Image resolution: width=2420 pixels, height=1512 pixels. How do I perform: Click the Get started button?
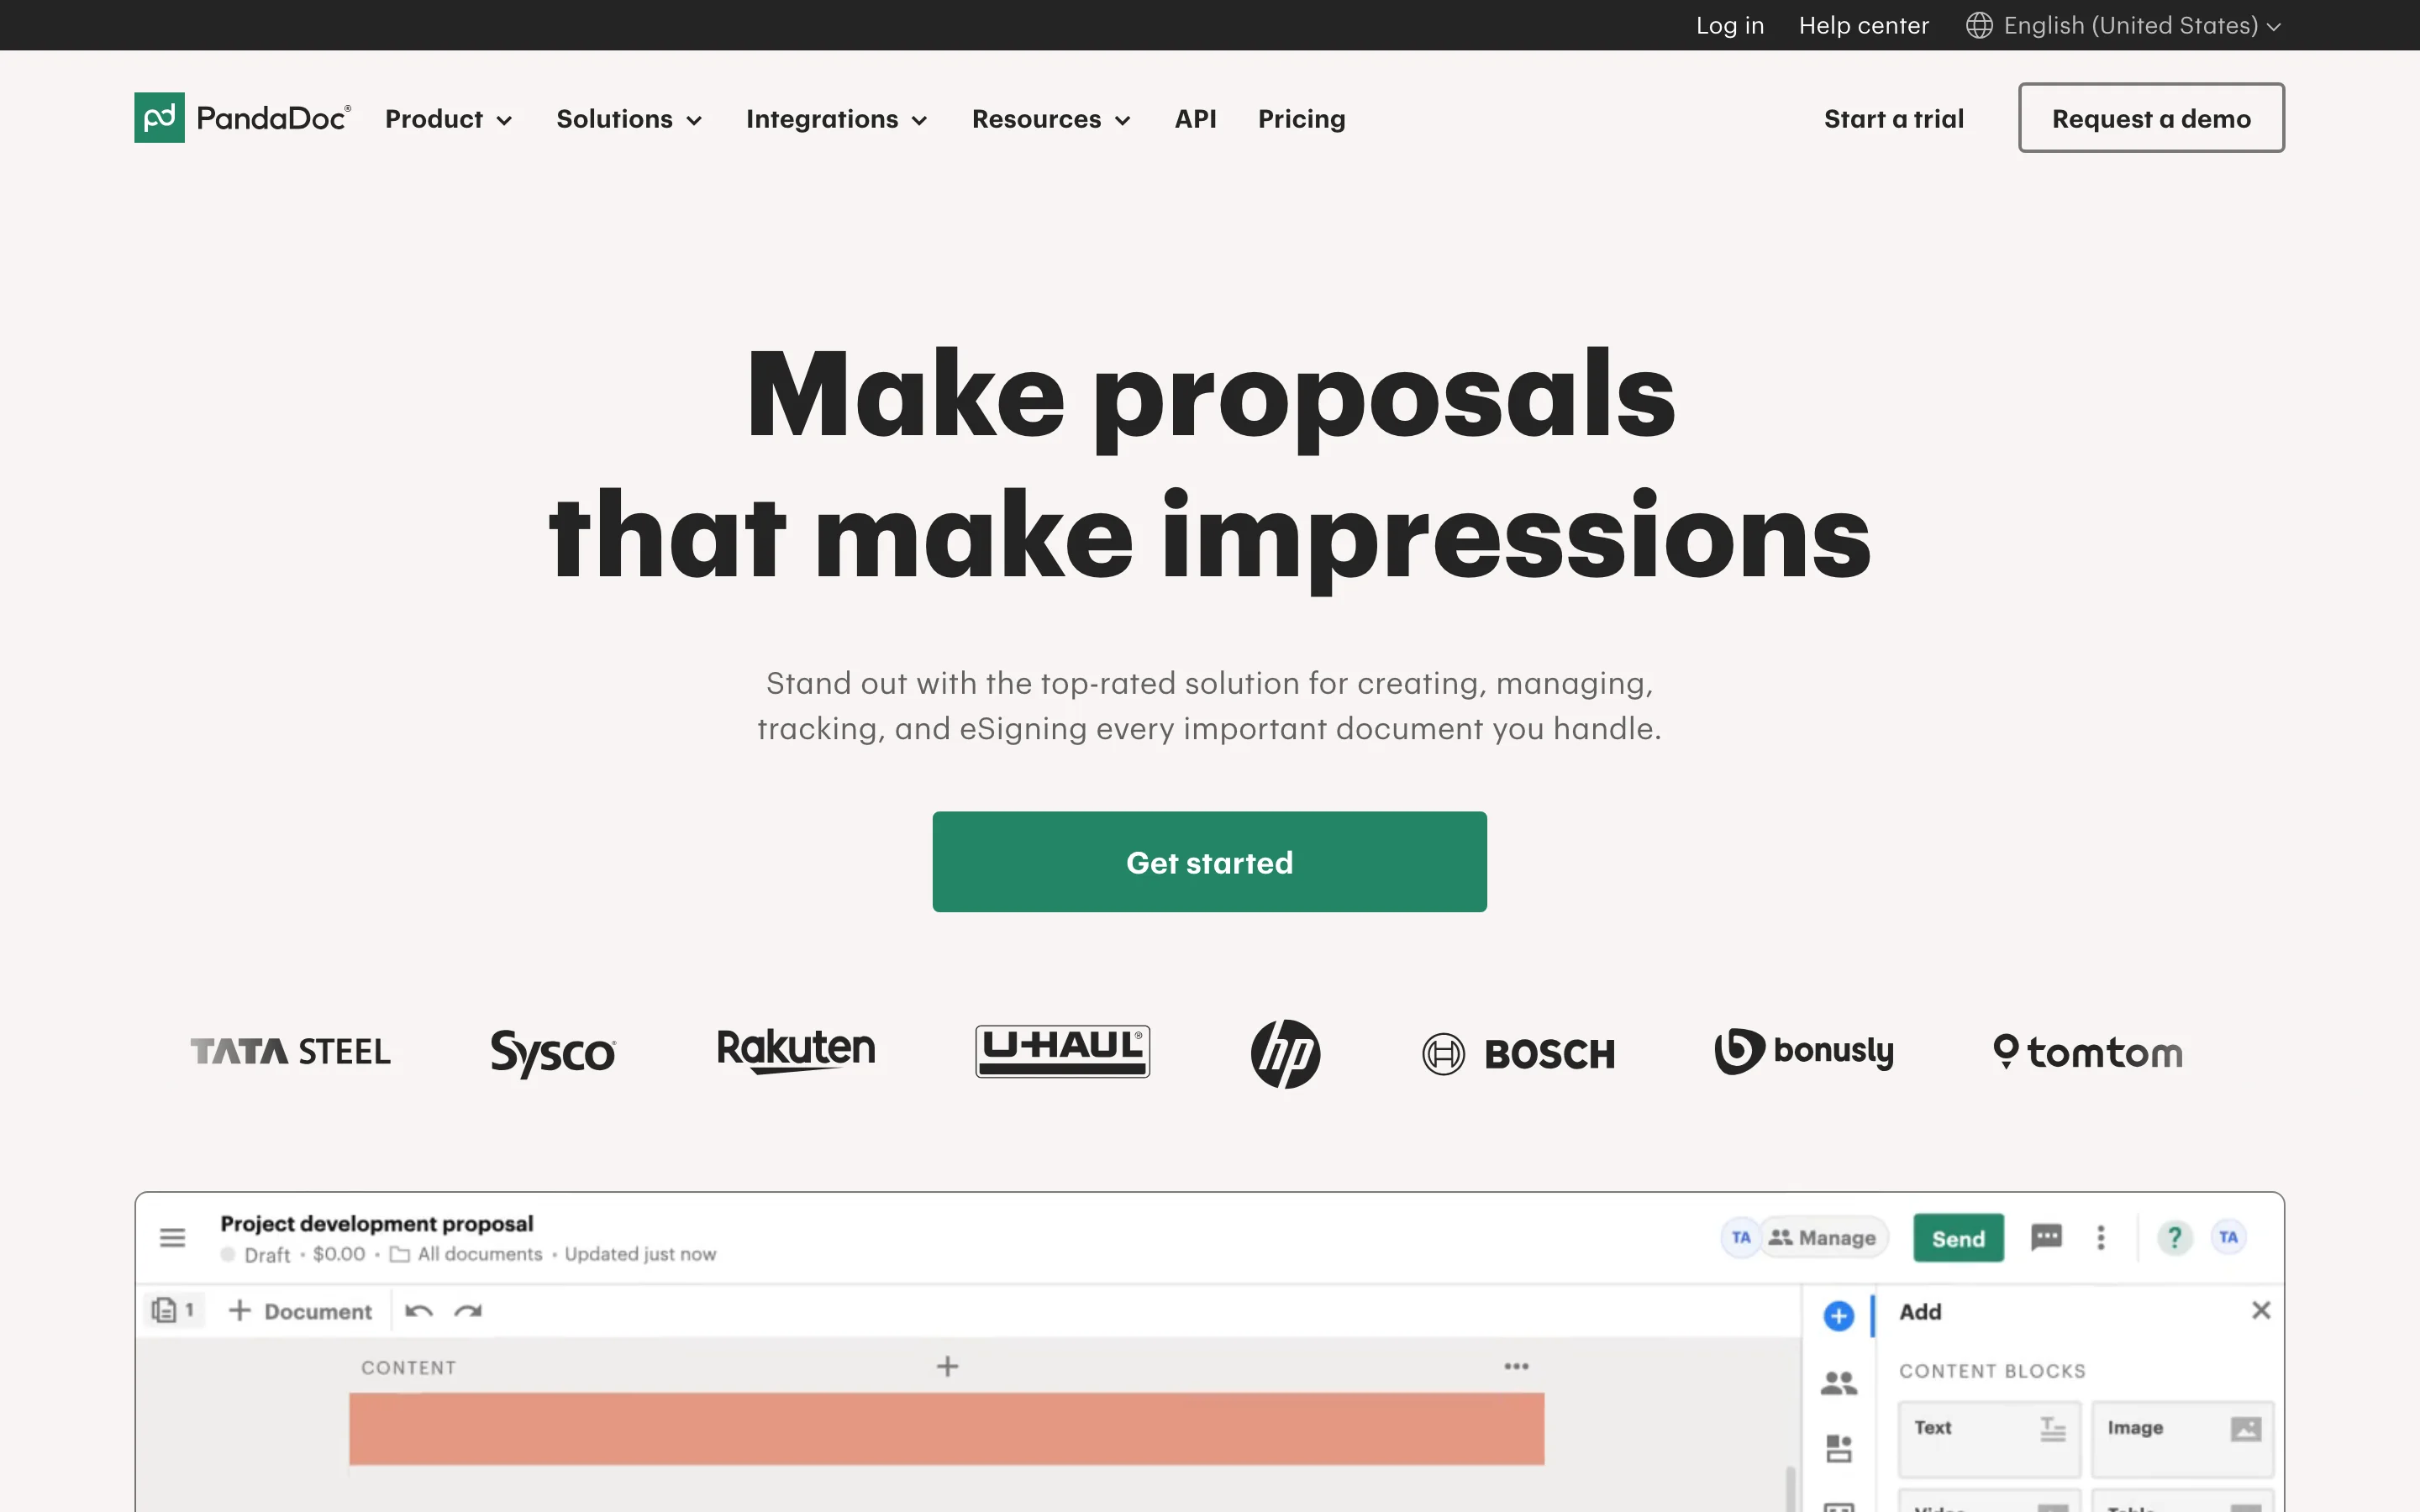click(1209, 862)
